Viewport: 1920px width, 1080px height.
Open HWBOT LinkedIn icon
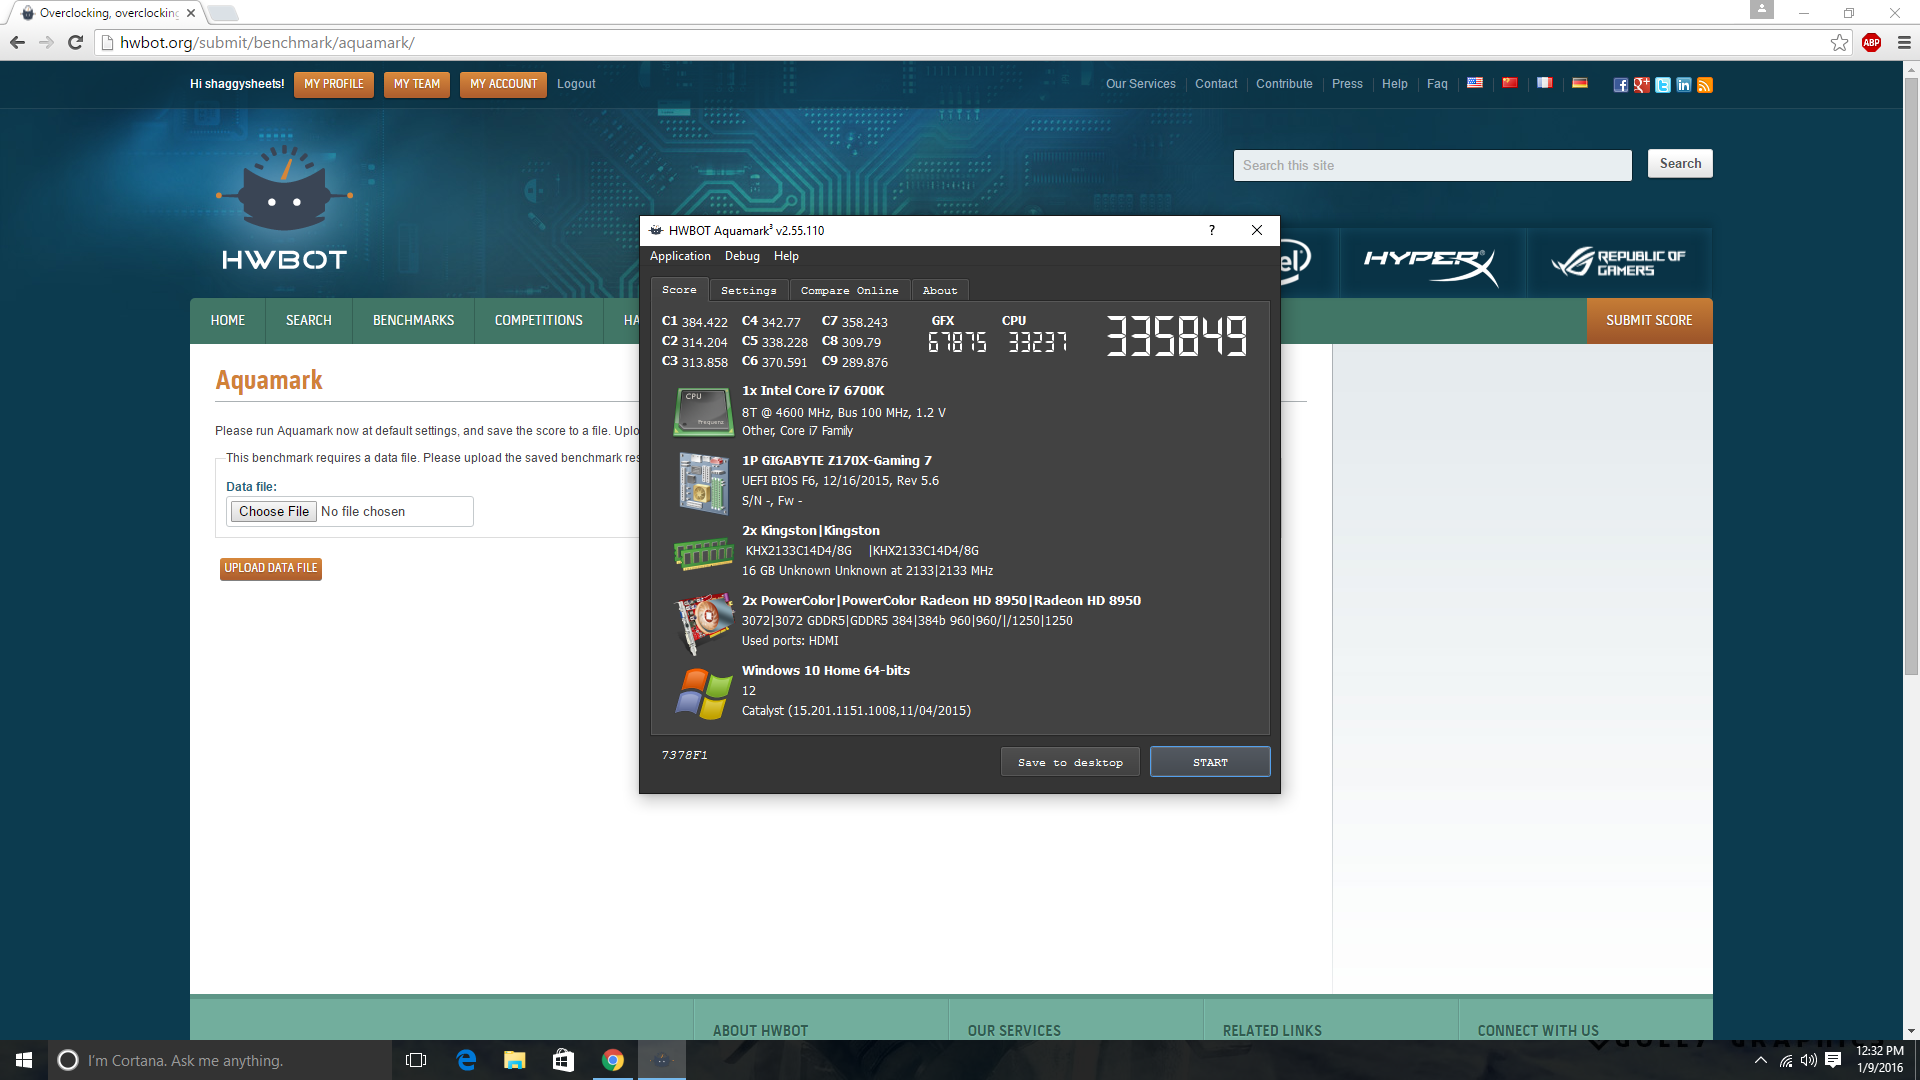(x=1684, y=85)
